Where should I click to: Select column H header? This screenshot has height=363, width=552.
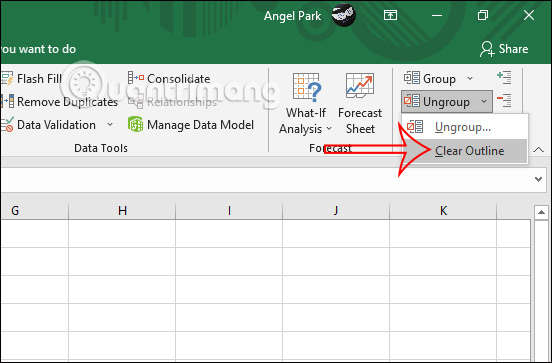[122, 211]
